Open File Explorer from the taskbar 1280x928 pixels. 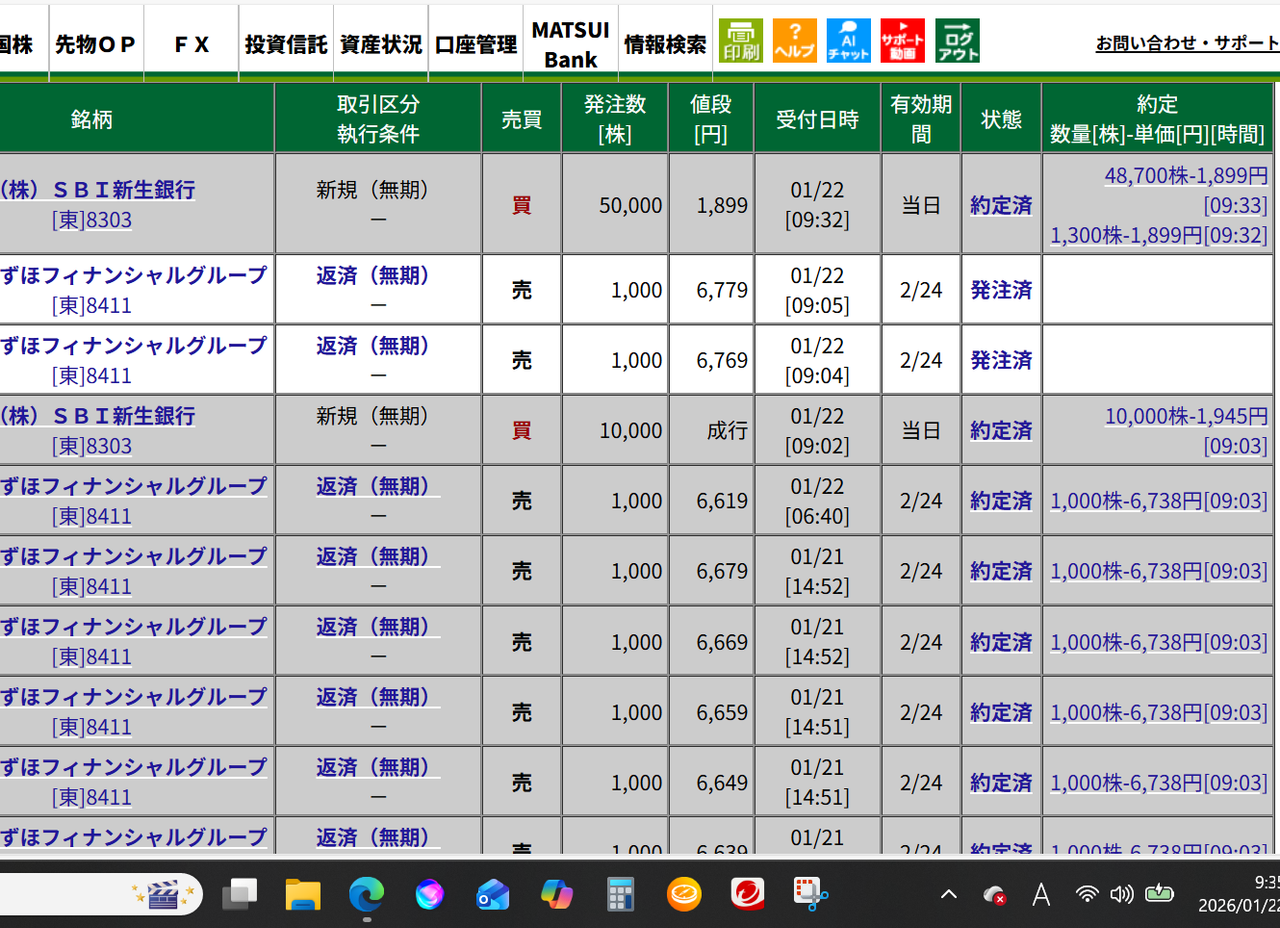[303, 893]
